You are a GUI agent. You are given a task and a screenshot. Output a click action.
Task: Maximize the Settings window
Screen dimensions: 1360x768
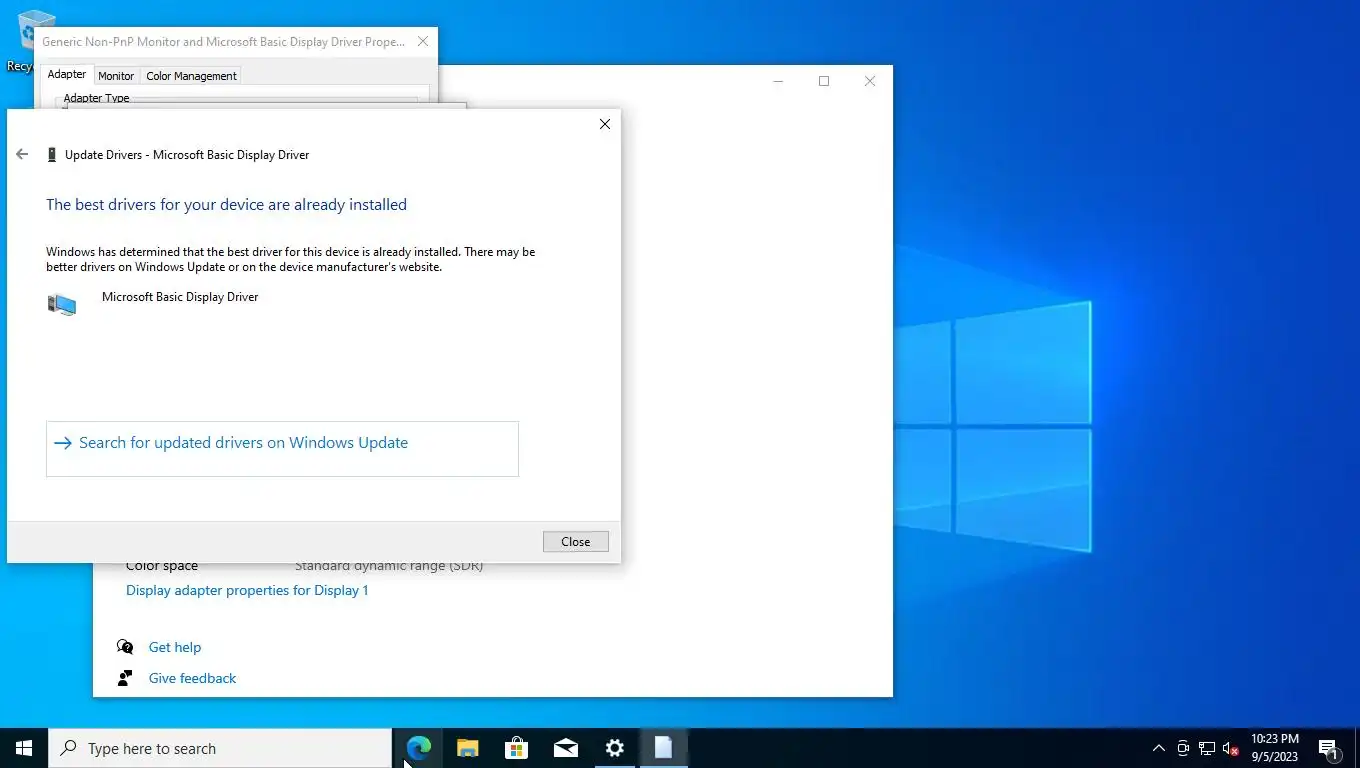[x=824, y=81]
